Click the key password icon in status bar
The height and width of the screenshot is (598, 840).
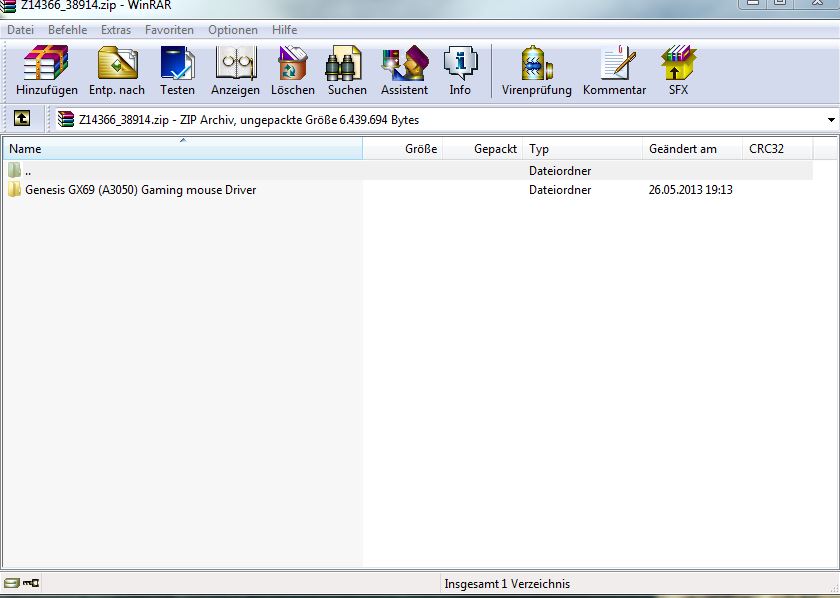31,583
